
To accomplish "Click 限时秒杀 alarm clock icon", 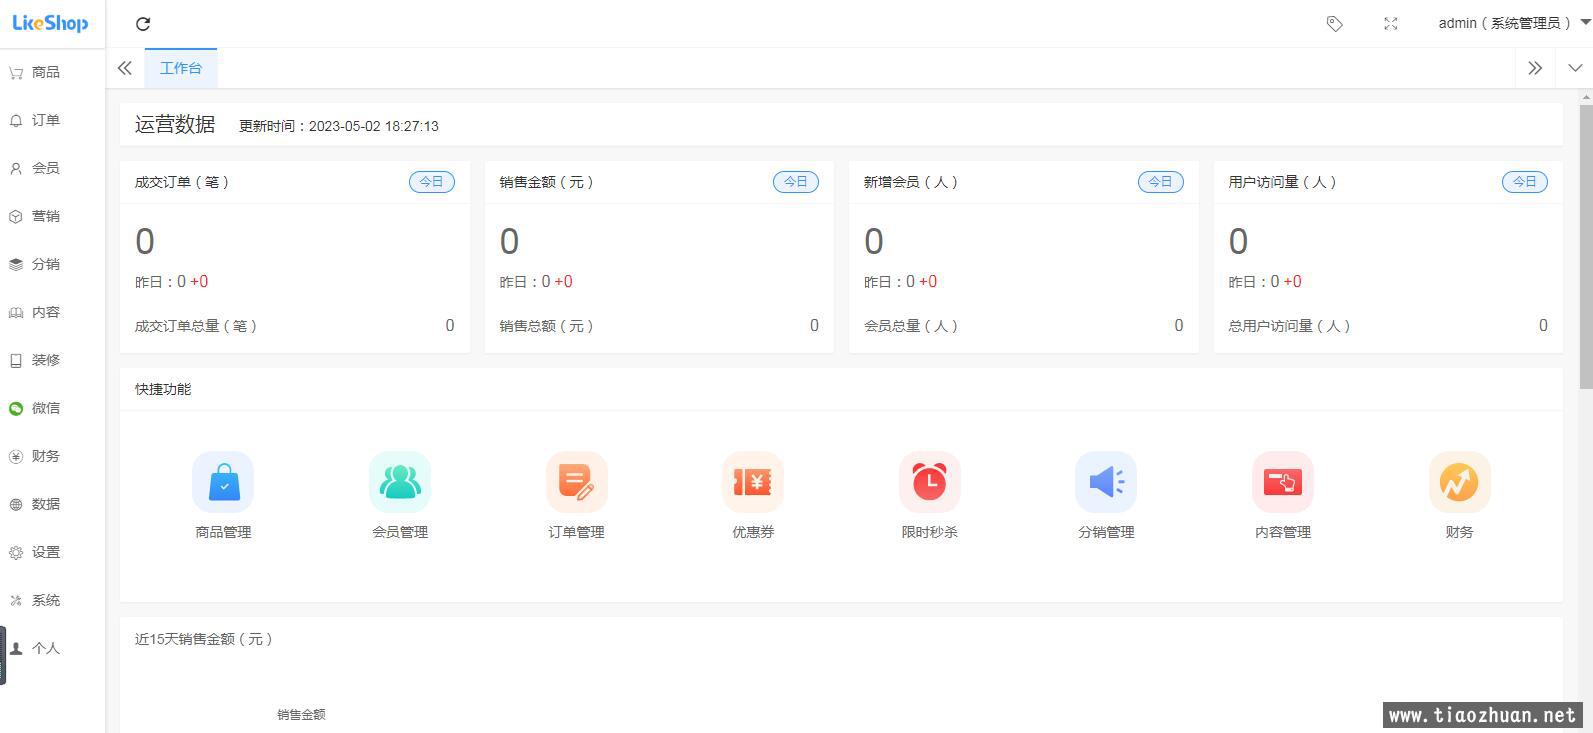I will pos(930,482).
